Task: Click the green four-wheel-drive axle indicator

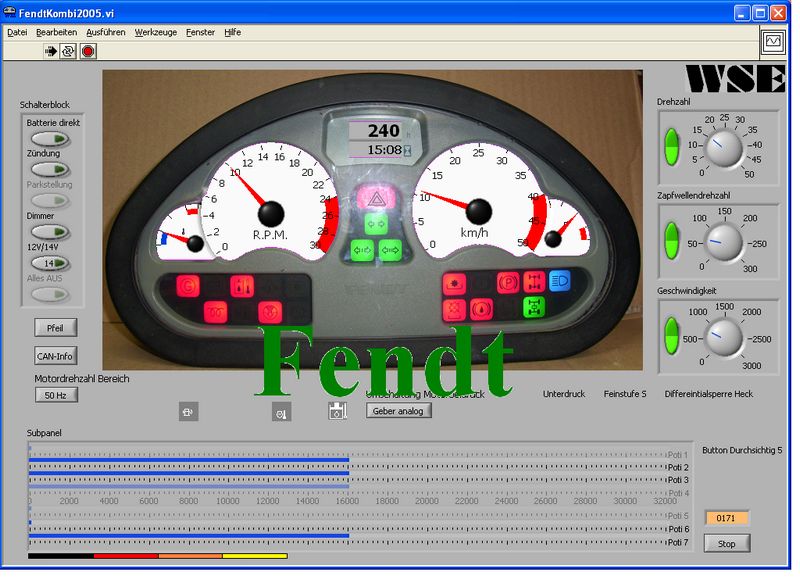Action: coord(534,307)
